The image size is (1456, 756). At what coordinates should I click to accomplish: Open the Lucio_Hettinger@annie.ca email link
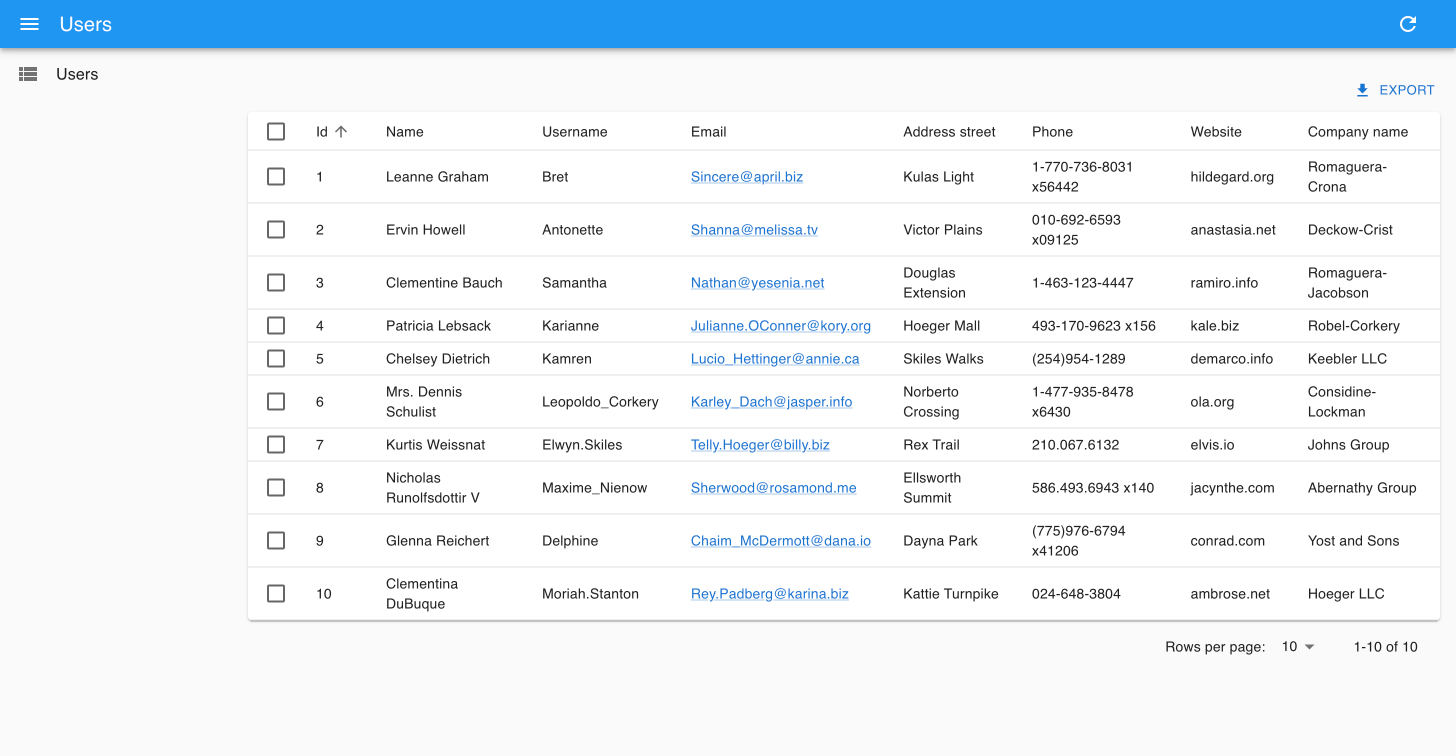(775, 358)
